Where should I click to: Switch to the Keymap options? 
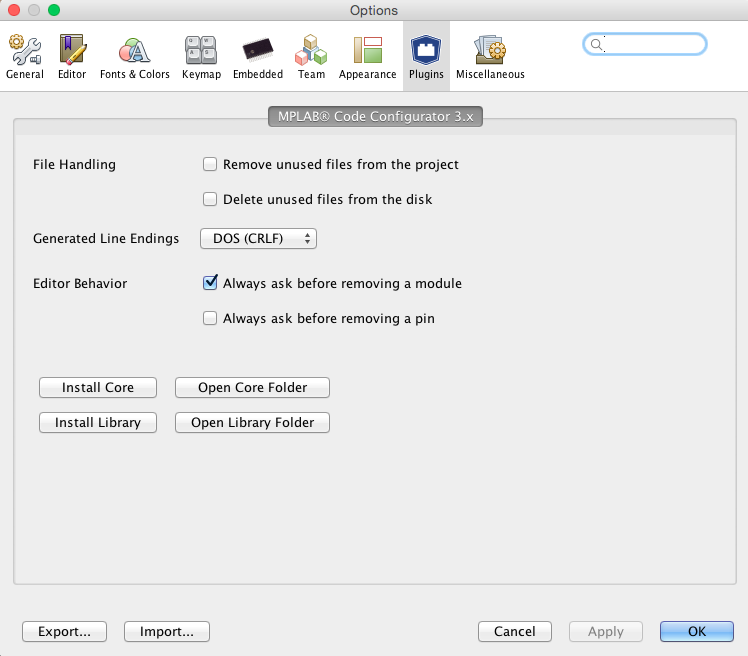click(201, 57)
